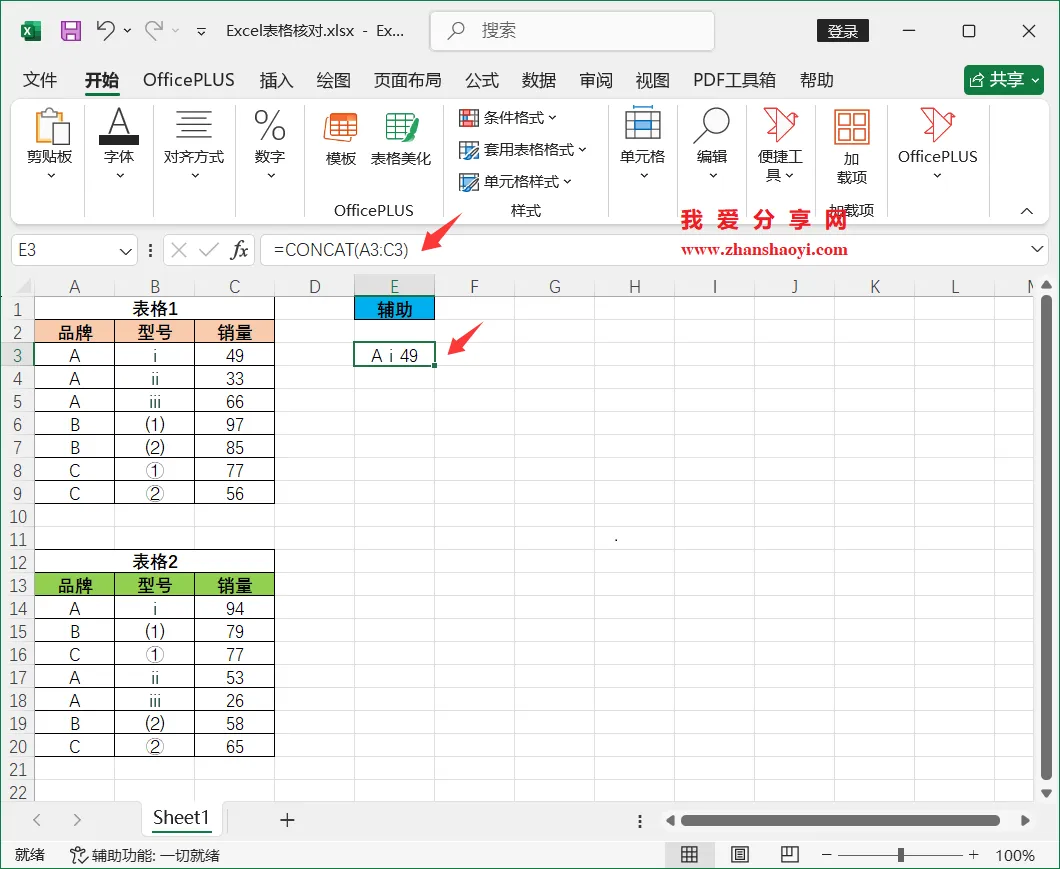This screenshot has height=869, width=1060.
Task: Click the search (搜索) box
Action: [x=572, y=31]
